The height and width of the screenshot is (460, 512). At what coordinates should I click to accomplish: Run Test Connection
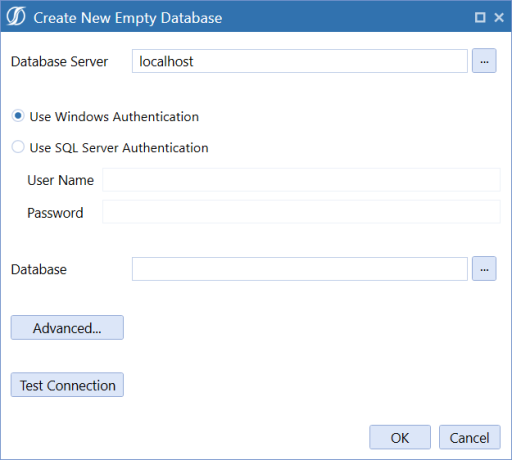pyautogui.click(x=67, y=385)
